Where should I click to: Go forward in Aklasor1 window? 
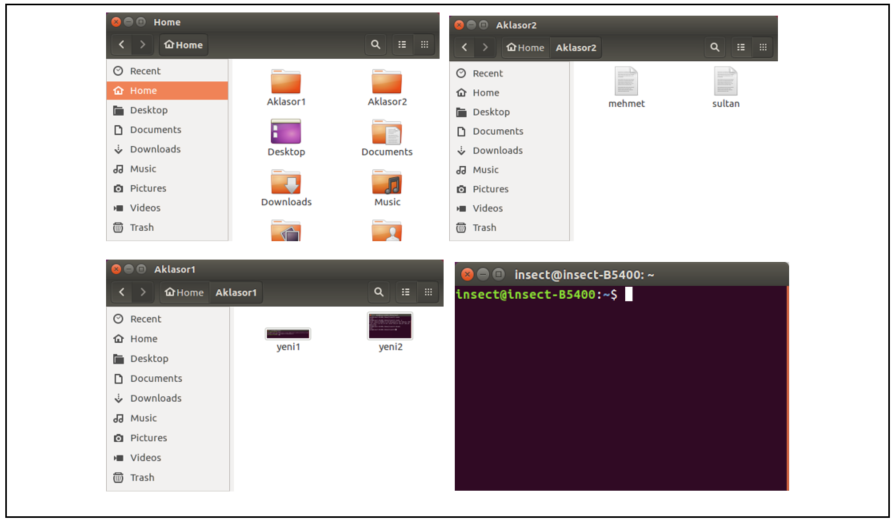143,292
